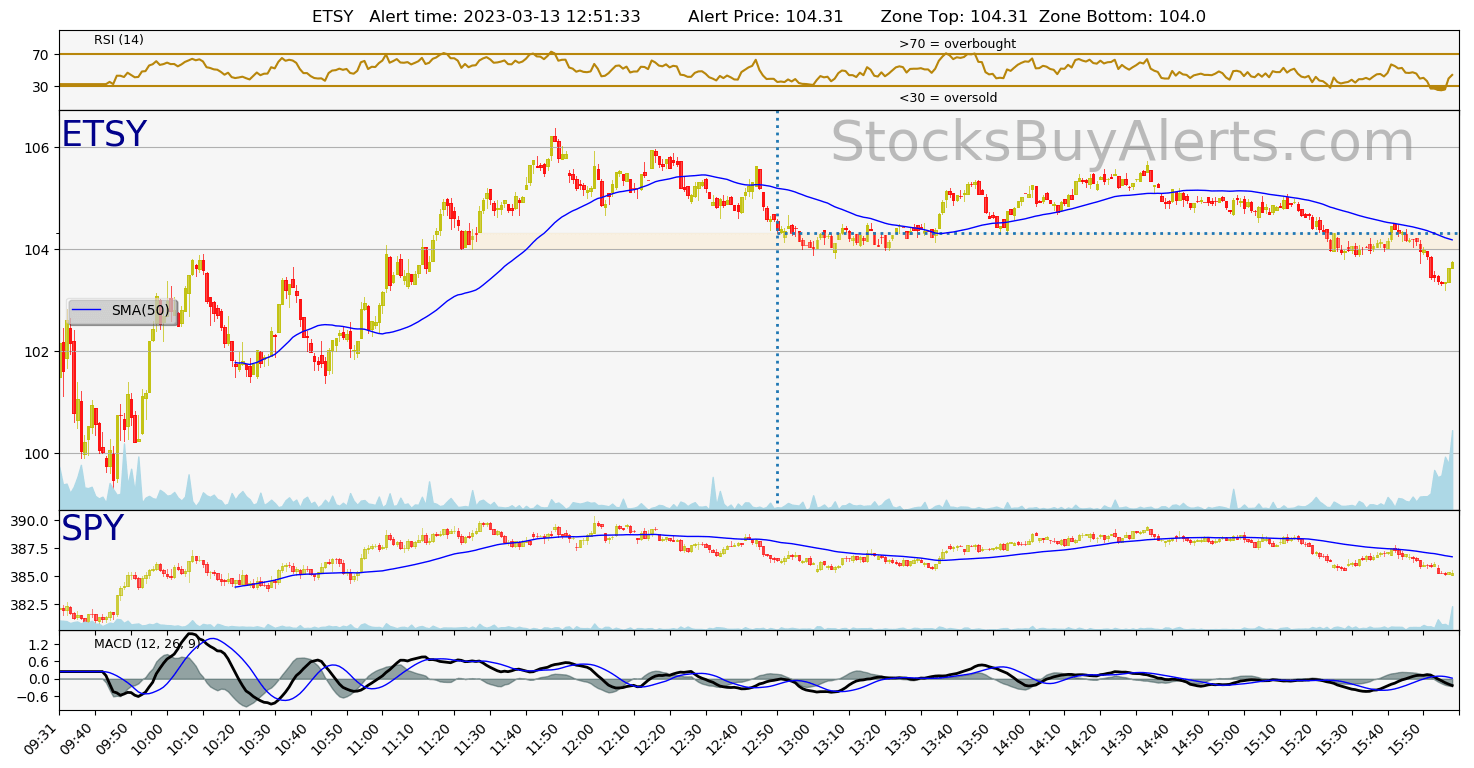
Task: Click the alert time 2023-03-13 12:51:33 text
Action: coord(505,17)
